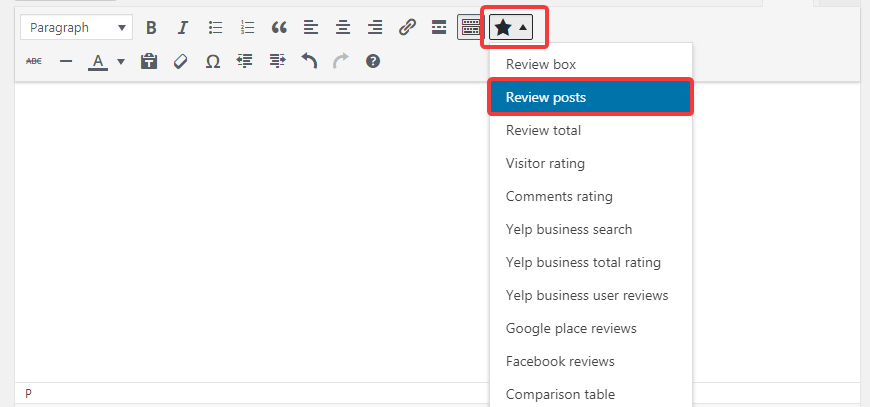Insert a bulleted list

coord(215,28)
